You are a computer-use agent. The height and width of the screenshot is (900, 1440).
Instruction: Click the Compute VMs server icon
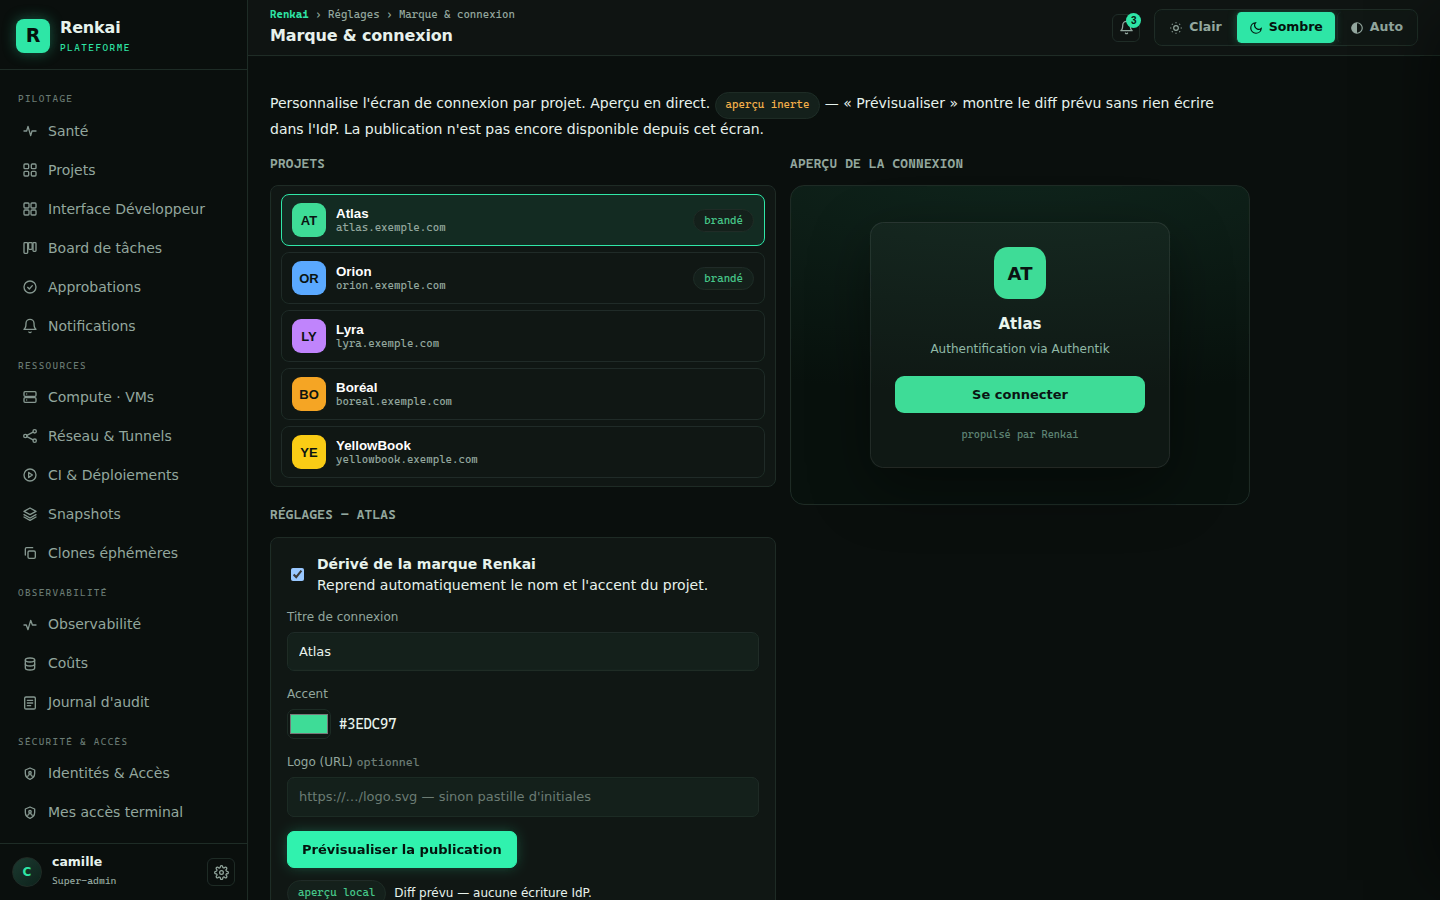click(30, 397)
